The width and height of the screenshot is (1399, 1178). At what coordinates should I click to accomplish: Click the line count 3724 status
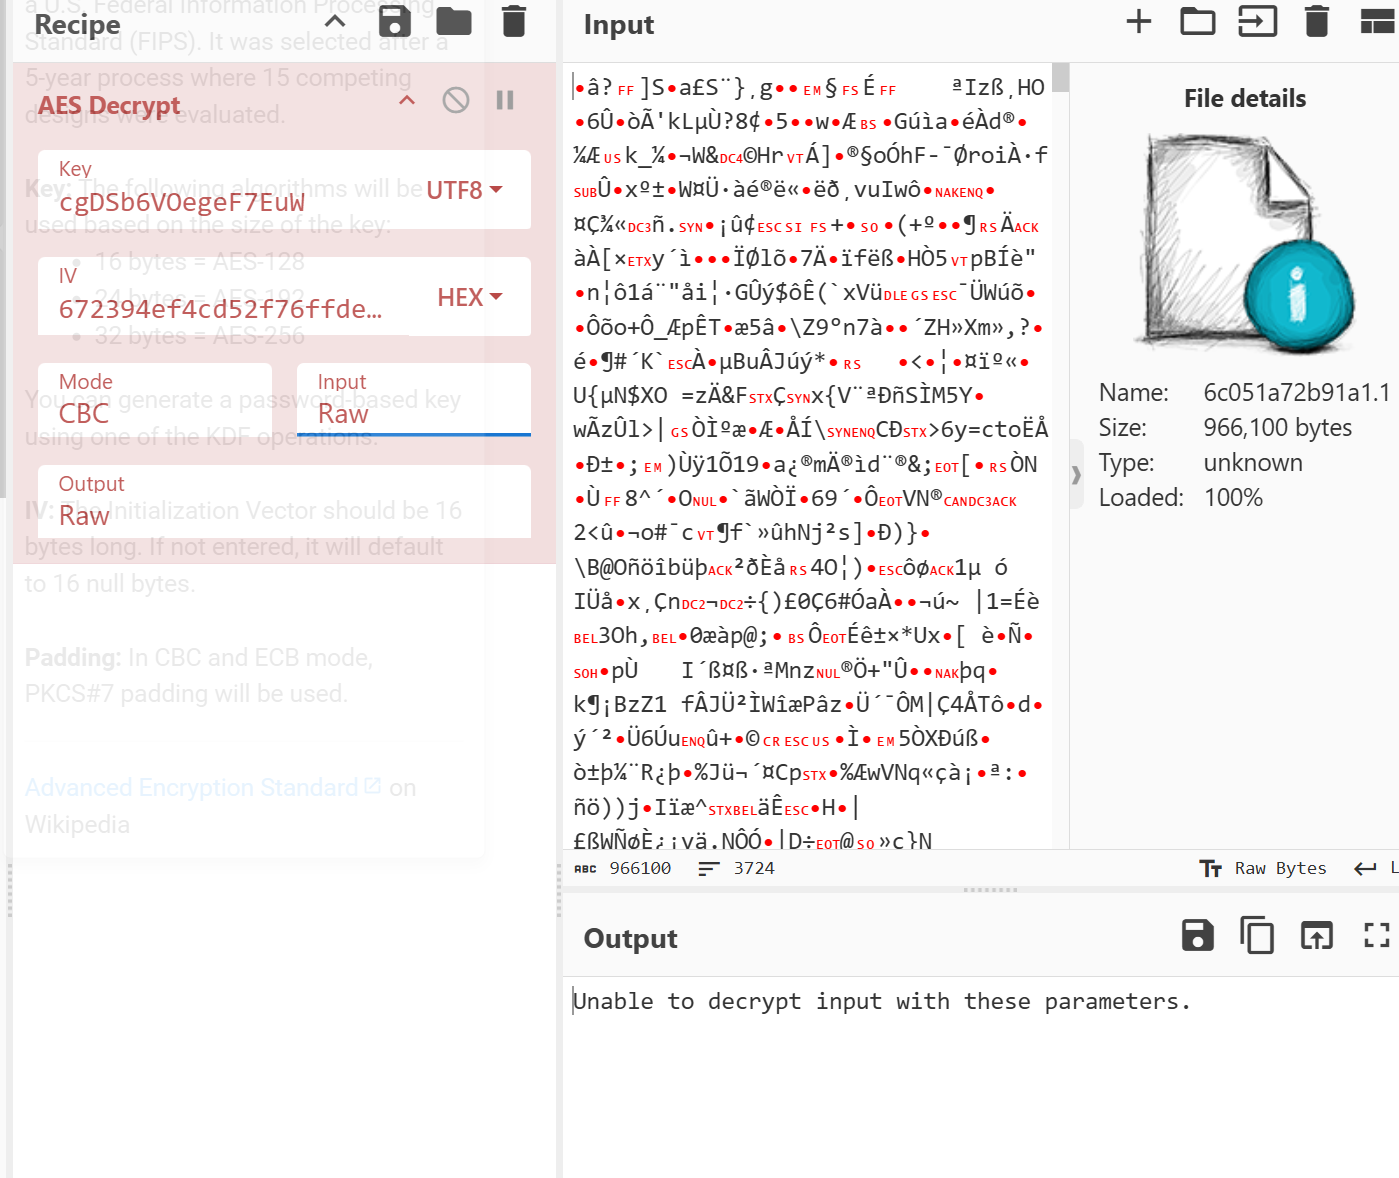[737, 868]
